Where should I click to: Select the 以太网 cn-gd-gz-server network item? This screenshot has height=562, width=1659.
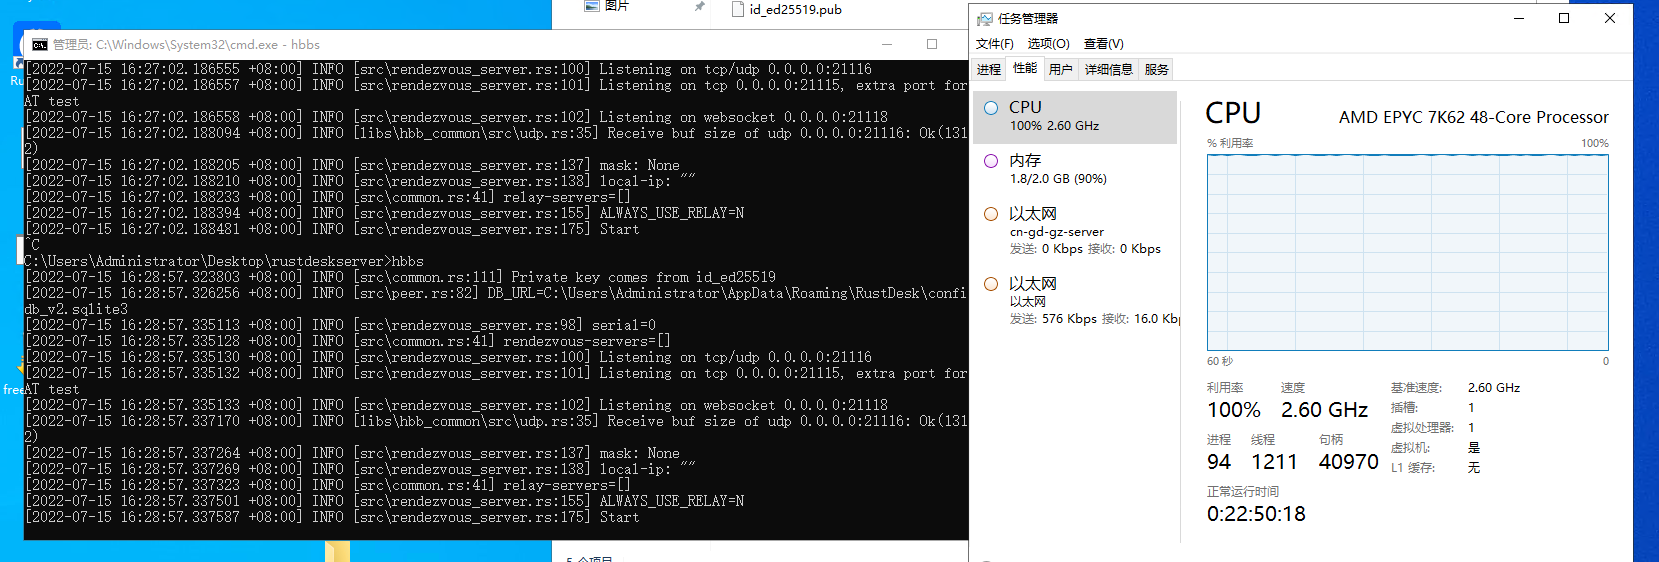[x=1075, y=230]
